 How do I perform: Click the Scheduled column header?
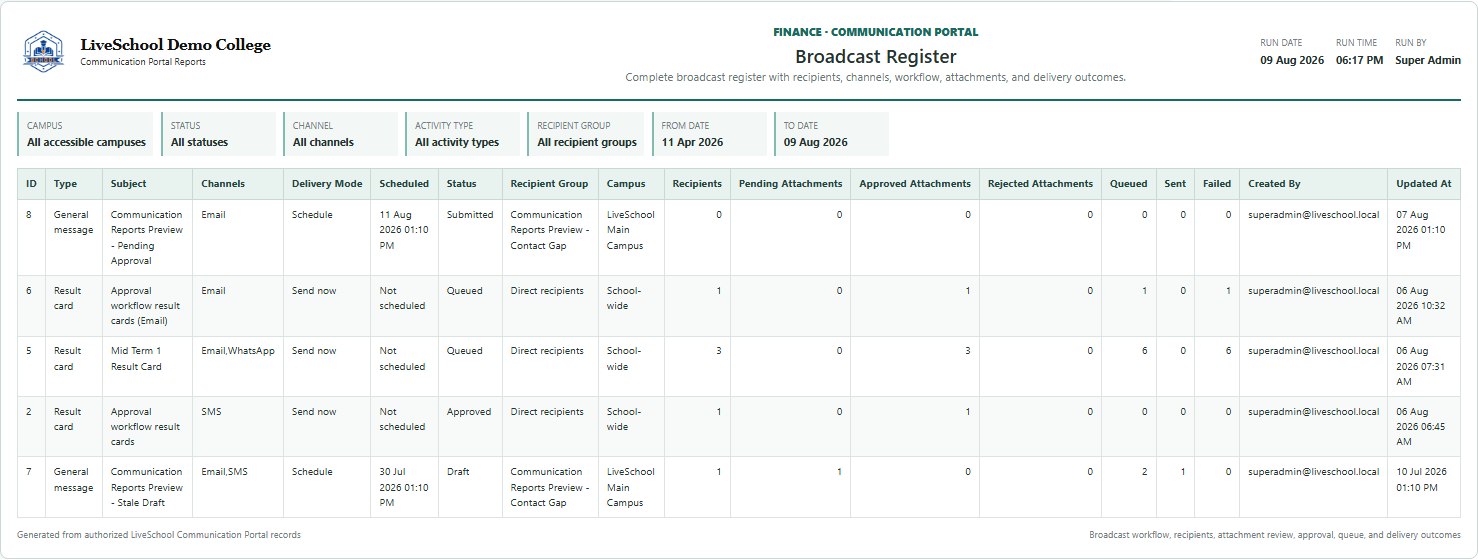tap(404, 184)
